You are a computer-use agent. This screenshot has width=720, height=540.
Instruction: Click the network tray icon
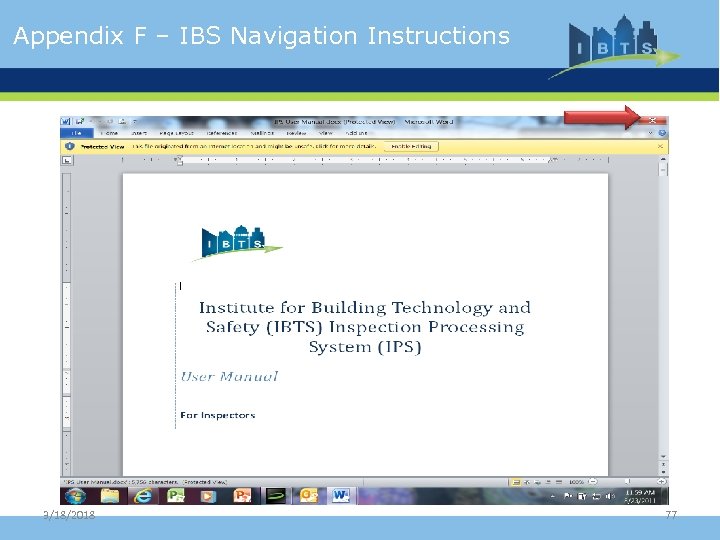coord(596,496)
